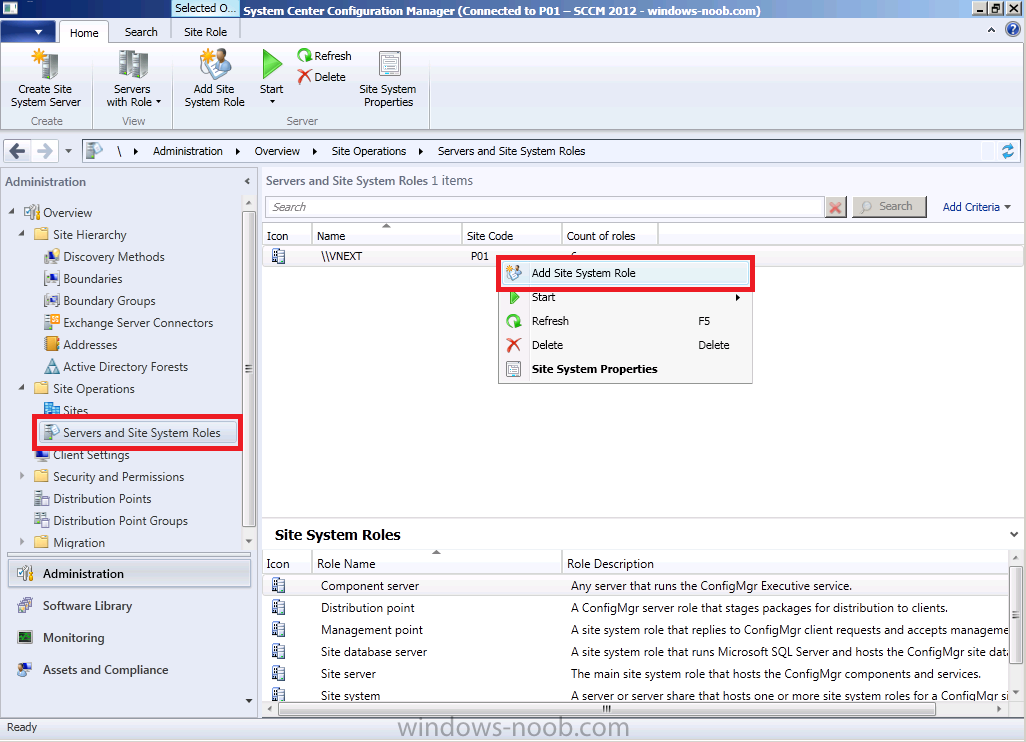This screenshot has height=742, width=1026.
Task: Clear search with the red X button
Action: tap(836, 207)
